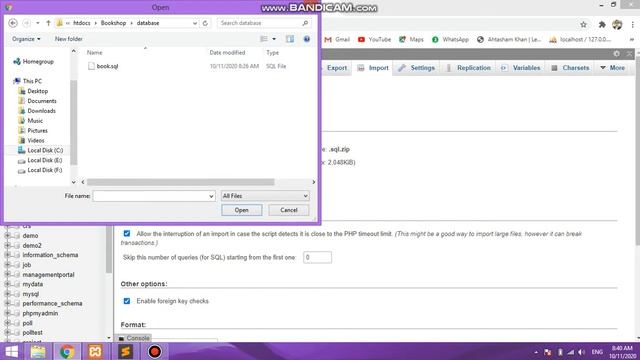Expand the view options dropdown arrow
640x360 pixels.
[274, 39]
